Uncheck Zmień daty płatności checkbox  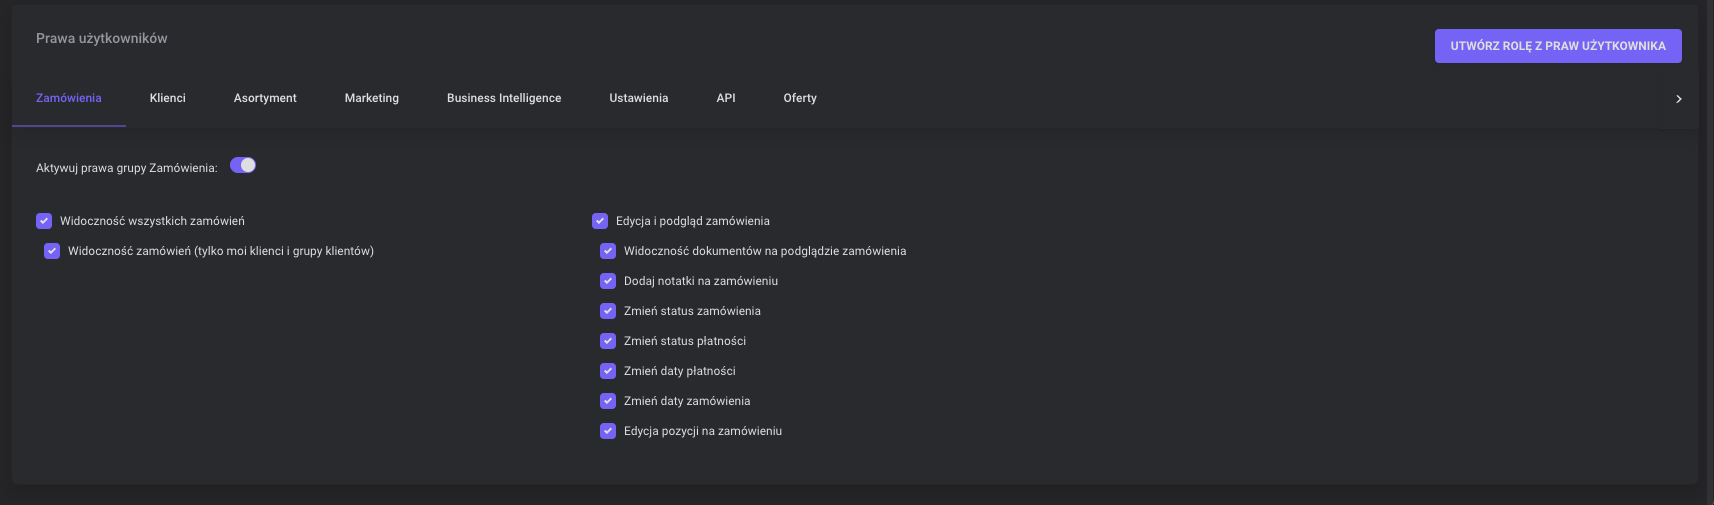point(608,371)
